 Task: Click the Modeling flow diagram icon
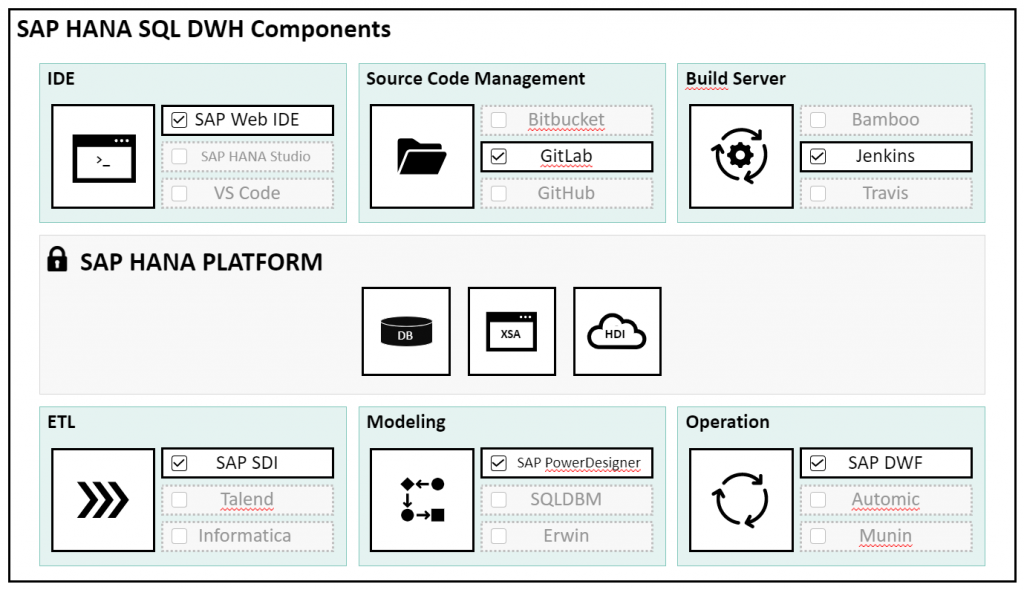423,500
